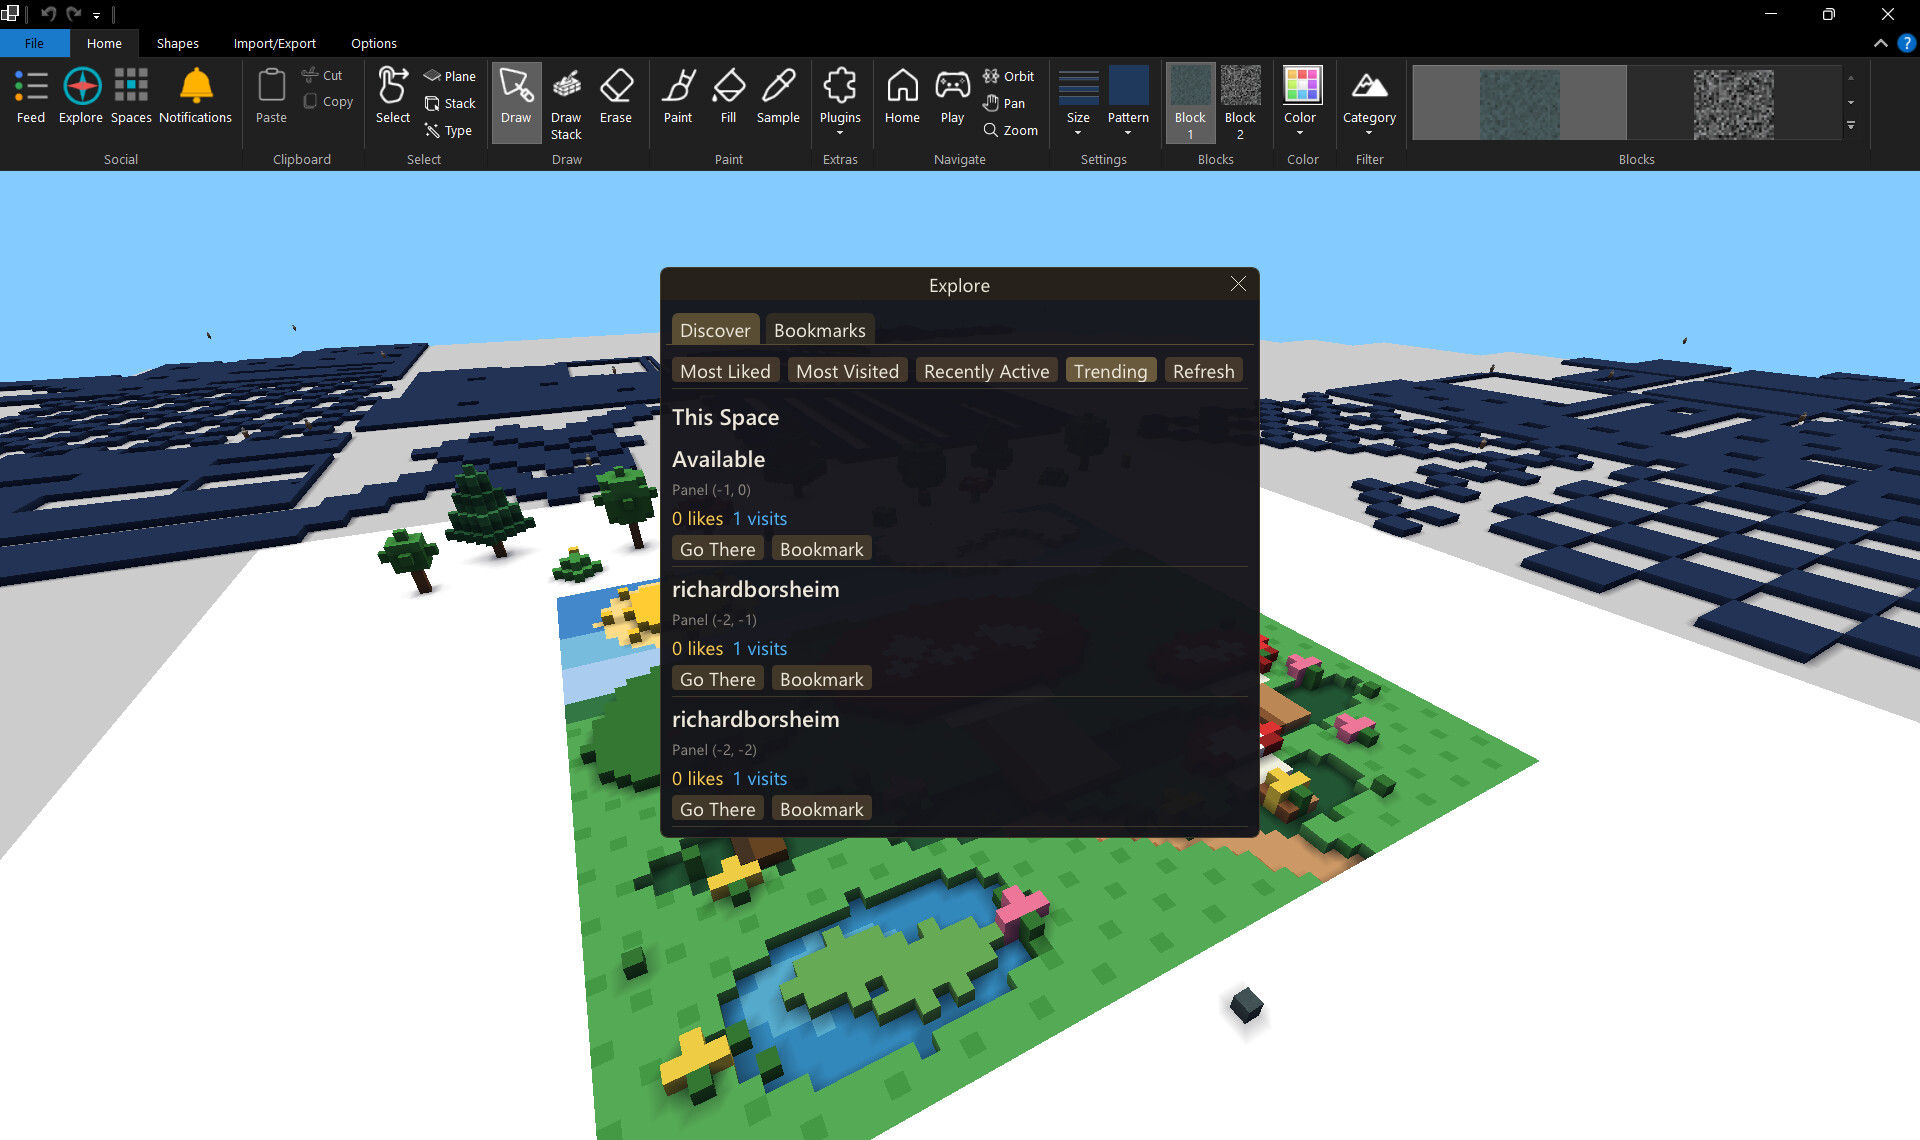
Task: Bookmark the Available Panel (-1, 0)
Action: click(x=821, y=549)
